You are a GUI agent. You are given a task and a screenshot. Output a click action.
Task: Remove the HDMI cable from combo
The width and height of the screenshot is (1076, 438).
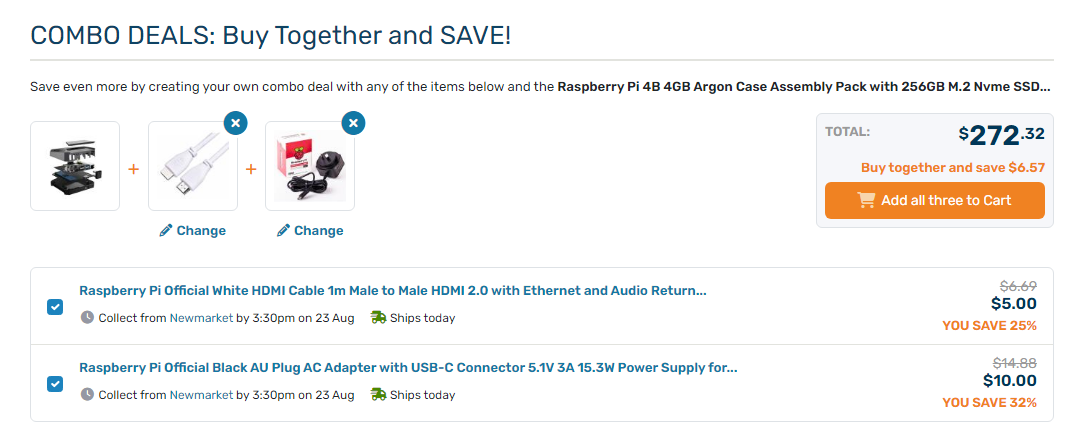(235, 123)
